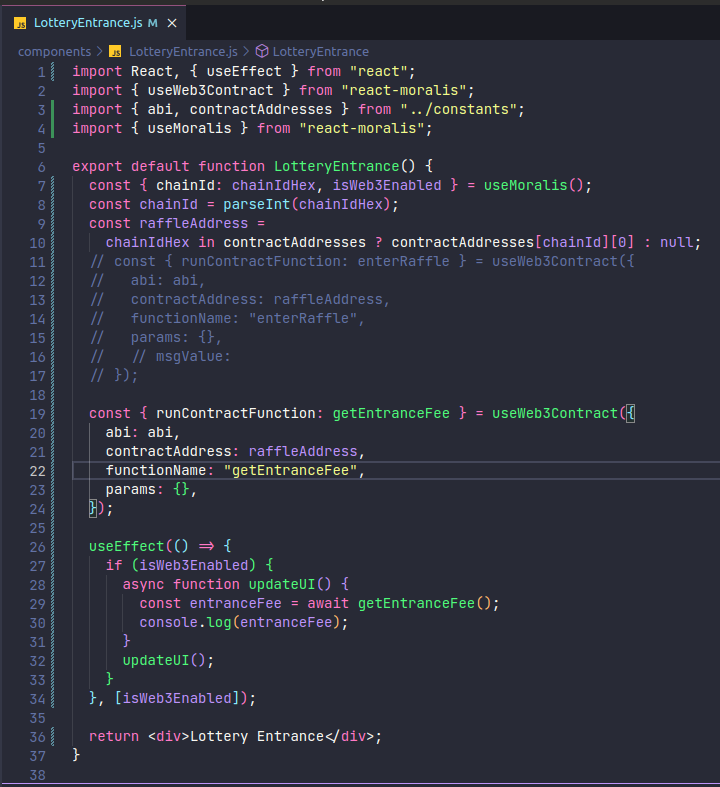Click commented 'enterRaffle' on line 11

click(x=403, y=261)
